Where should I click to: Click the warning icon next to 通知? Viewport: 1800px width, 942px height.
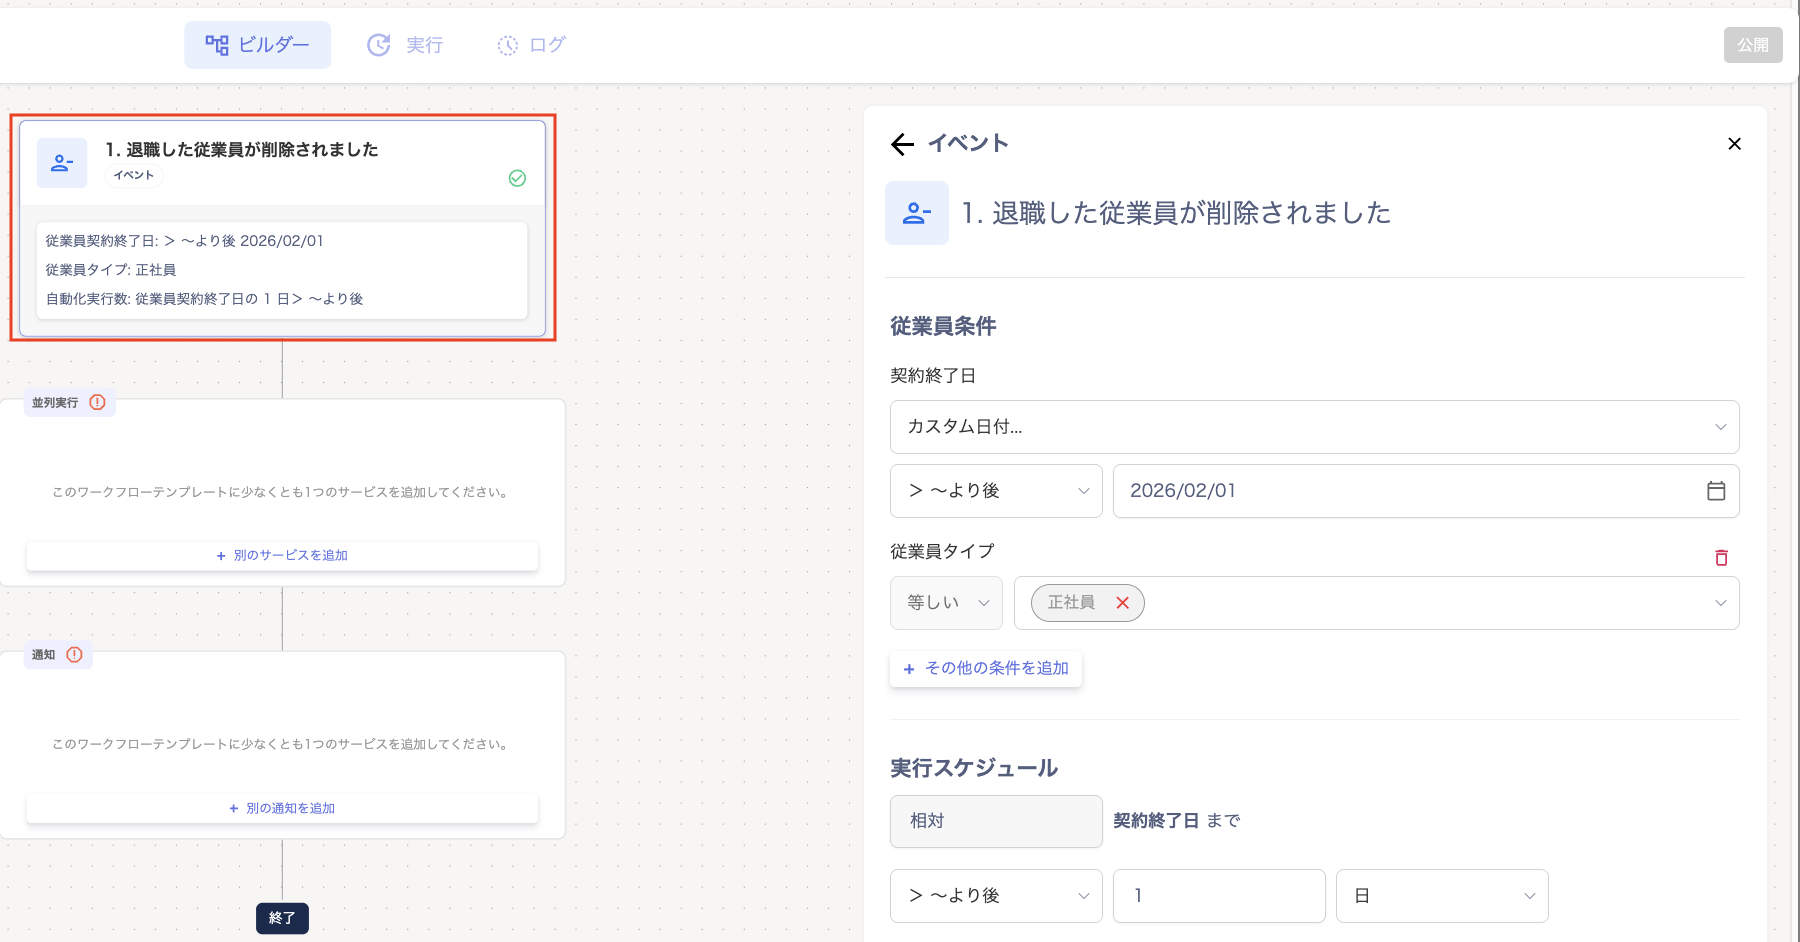click(74, 654)
